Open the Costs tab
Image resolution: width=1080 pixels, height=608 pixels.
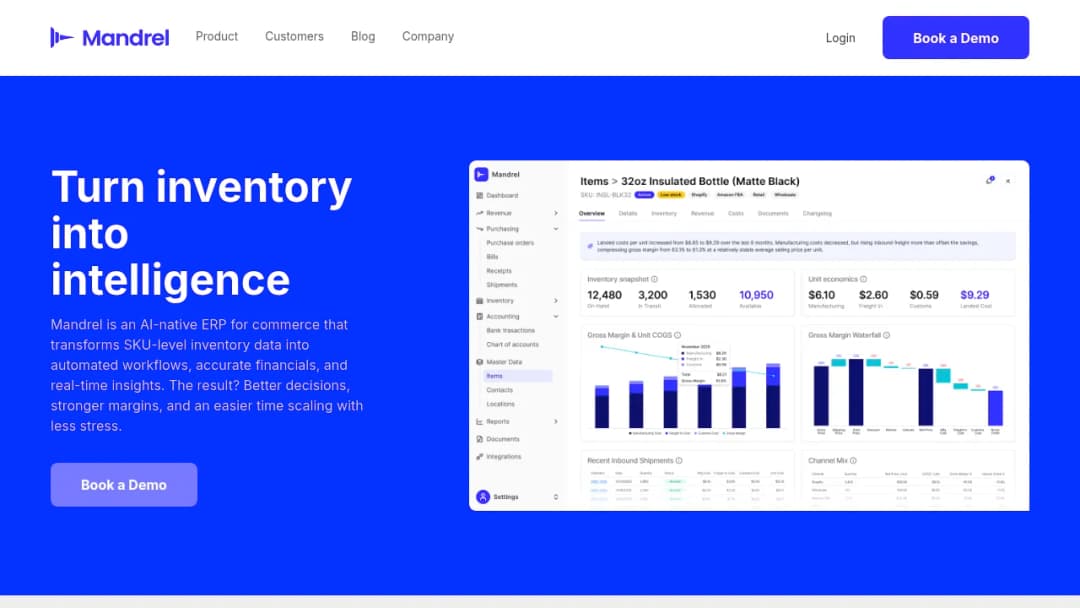click(x=736, y=213)
